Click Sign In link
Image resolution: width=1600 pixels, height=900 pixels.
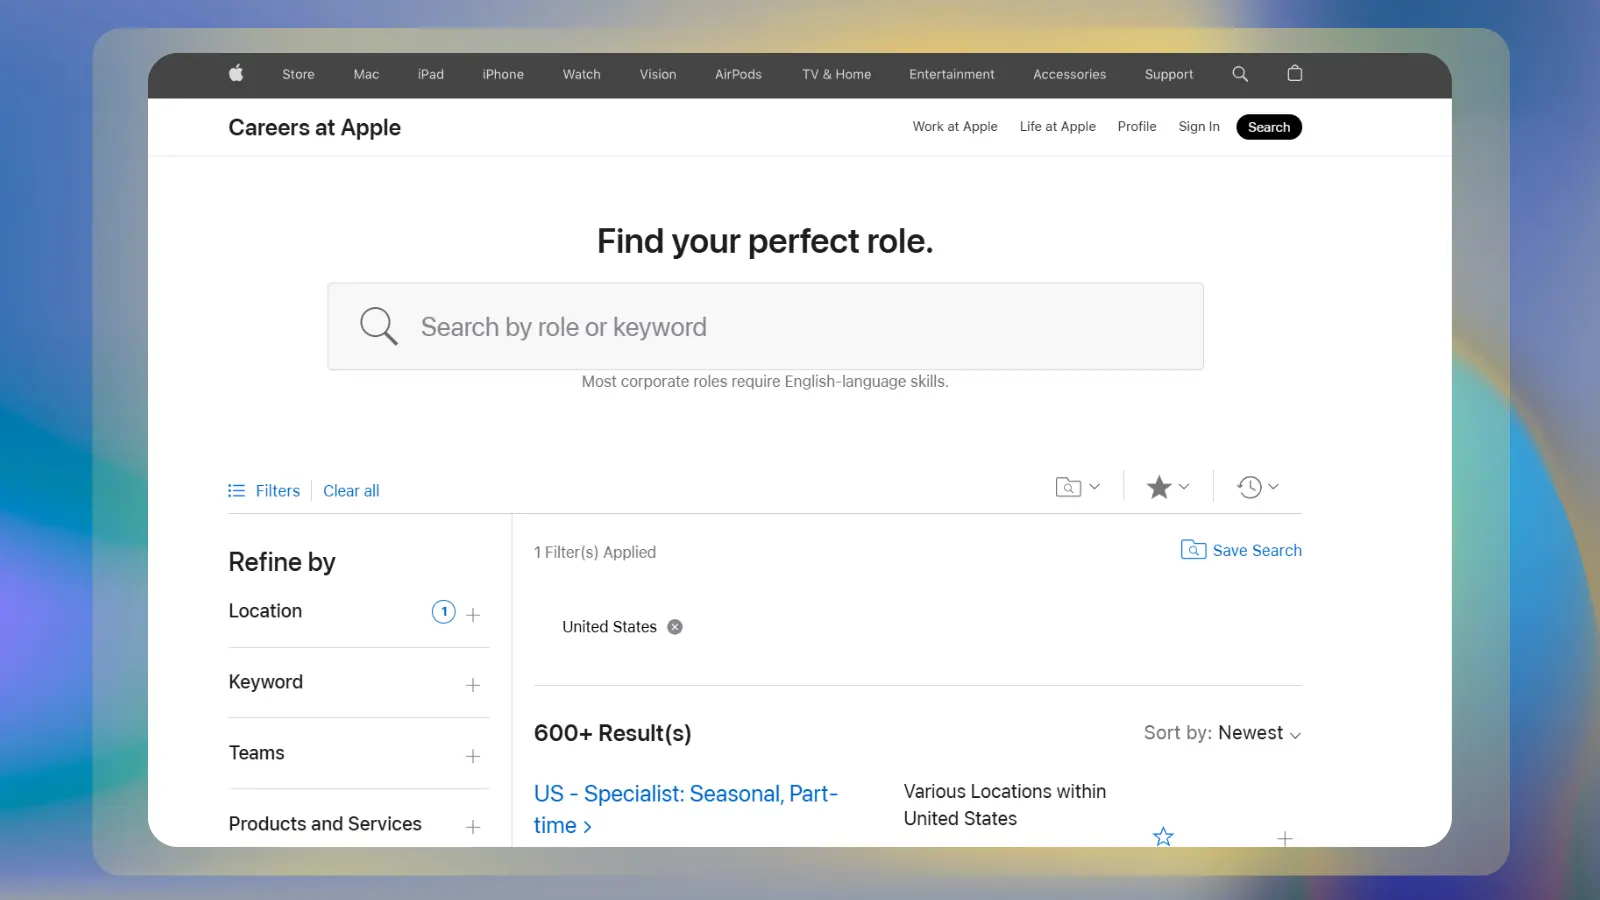point(1199,127)
